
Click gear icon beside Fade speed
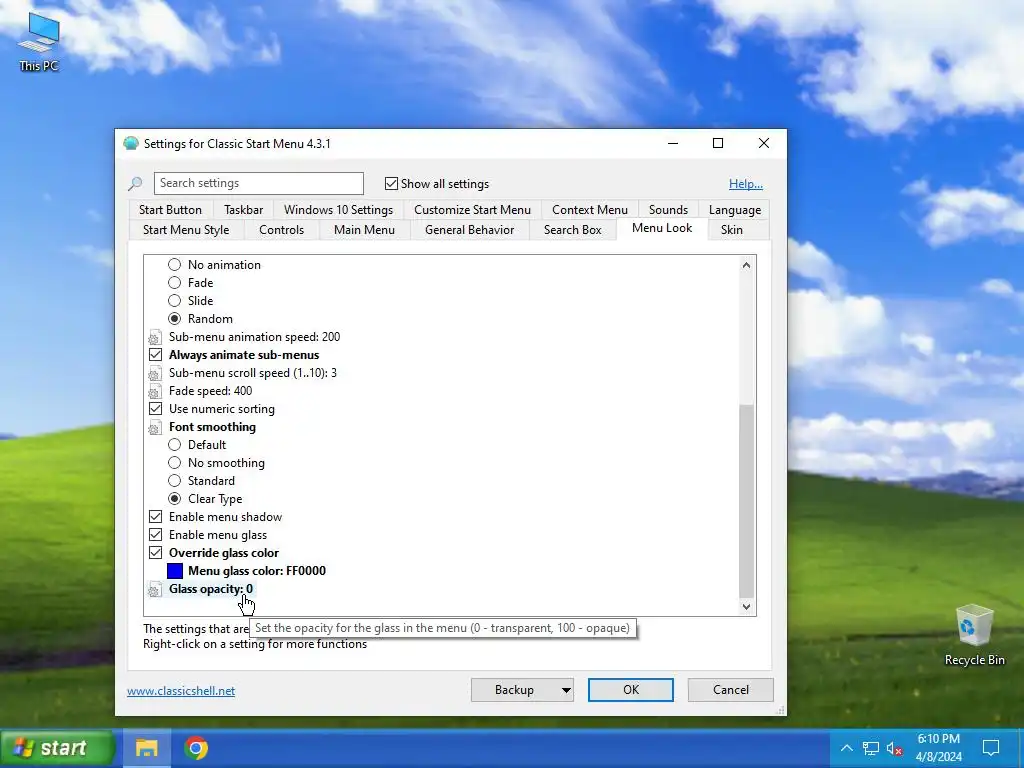(155, 392)
